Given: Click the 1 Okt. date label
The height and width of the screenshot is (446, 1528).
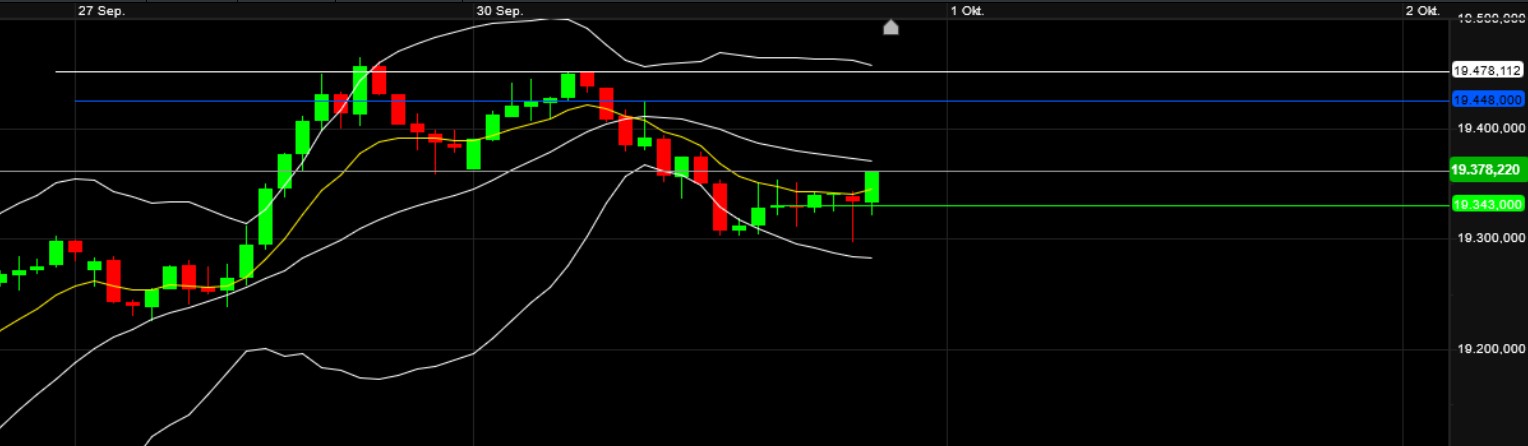Looking at the screenshot, I should pos(967,10).
